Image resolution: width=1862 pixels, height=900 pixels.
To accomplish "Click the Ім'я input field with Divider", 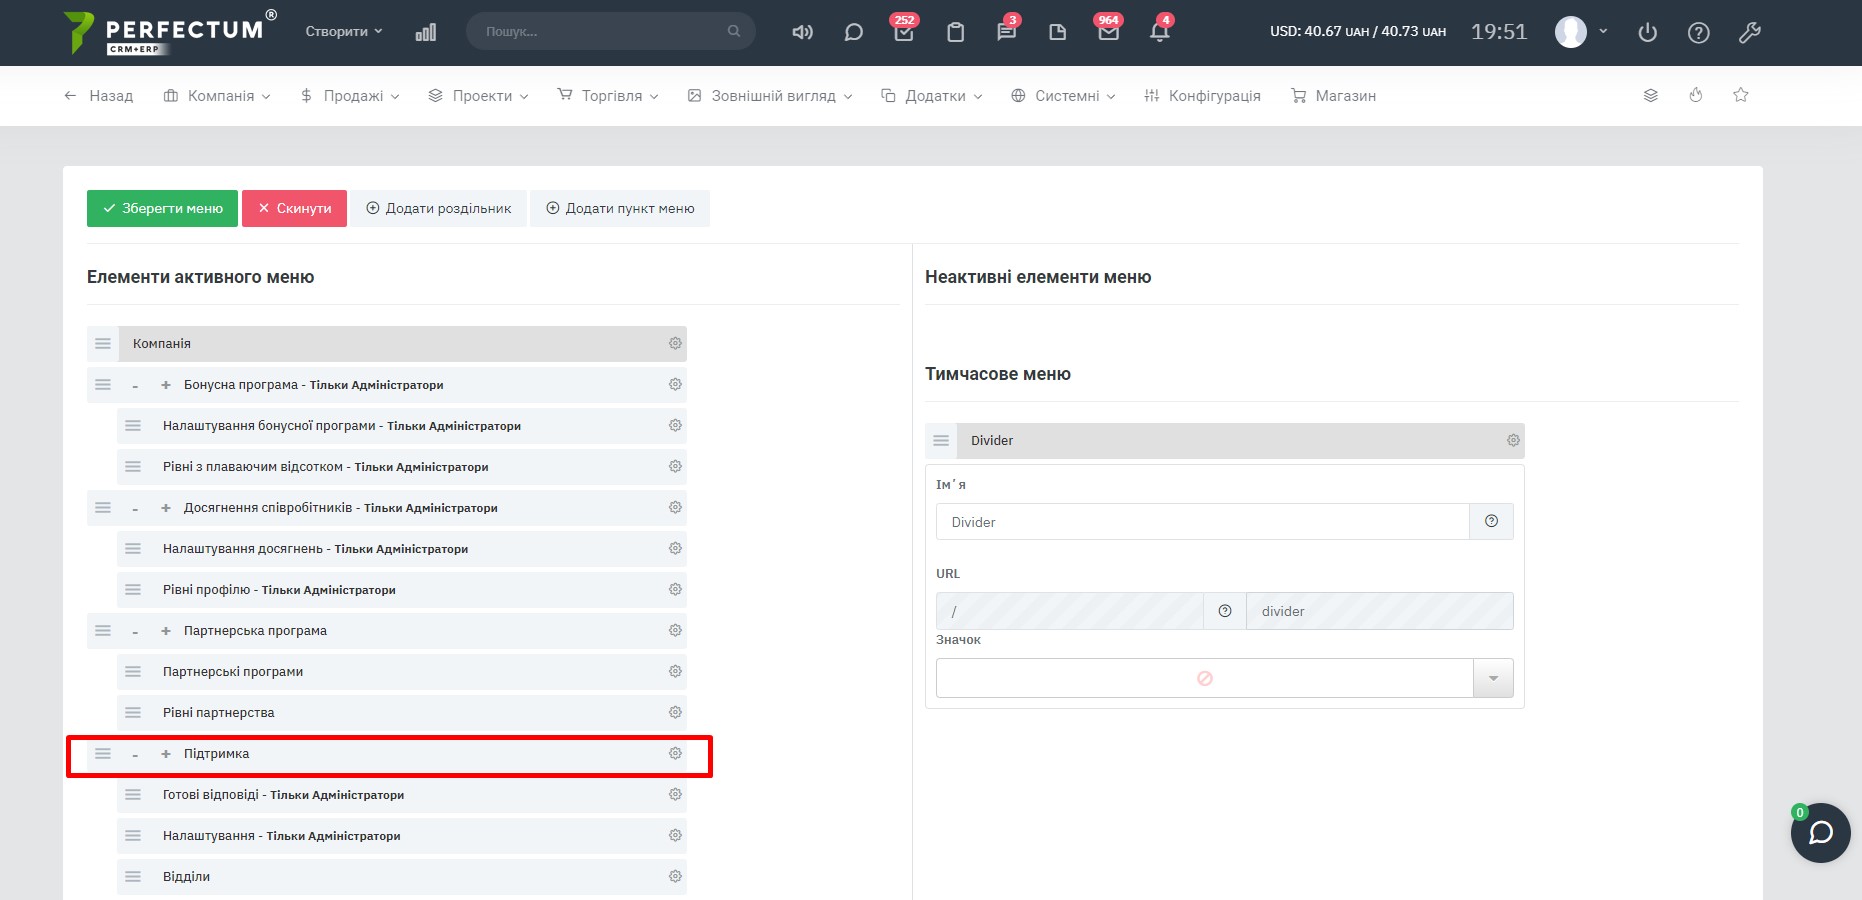I will (1202, 522).
